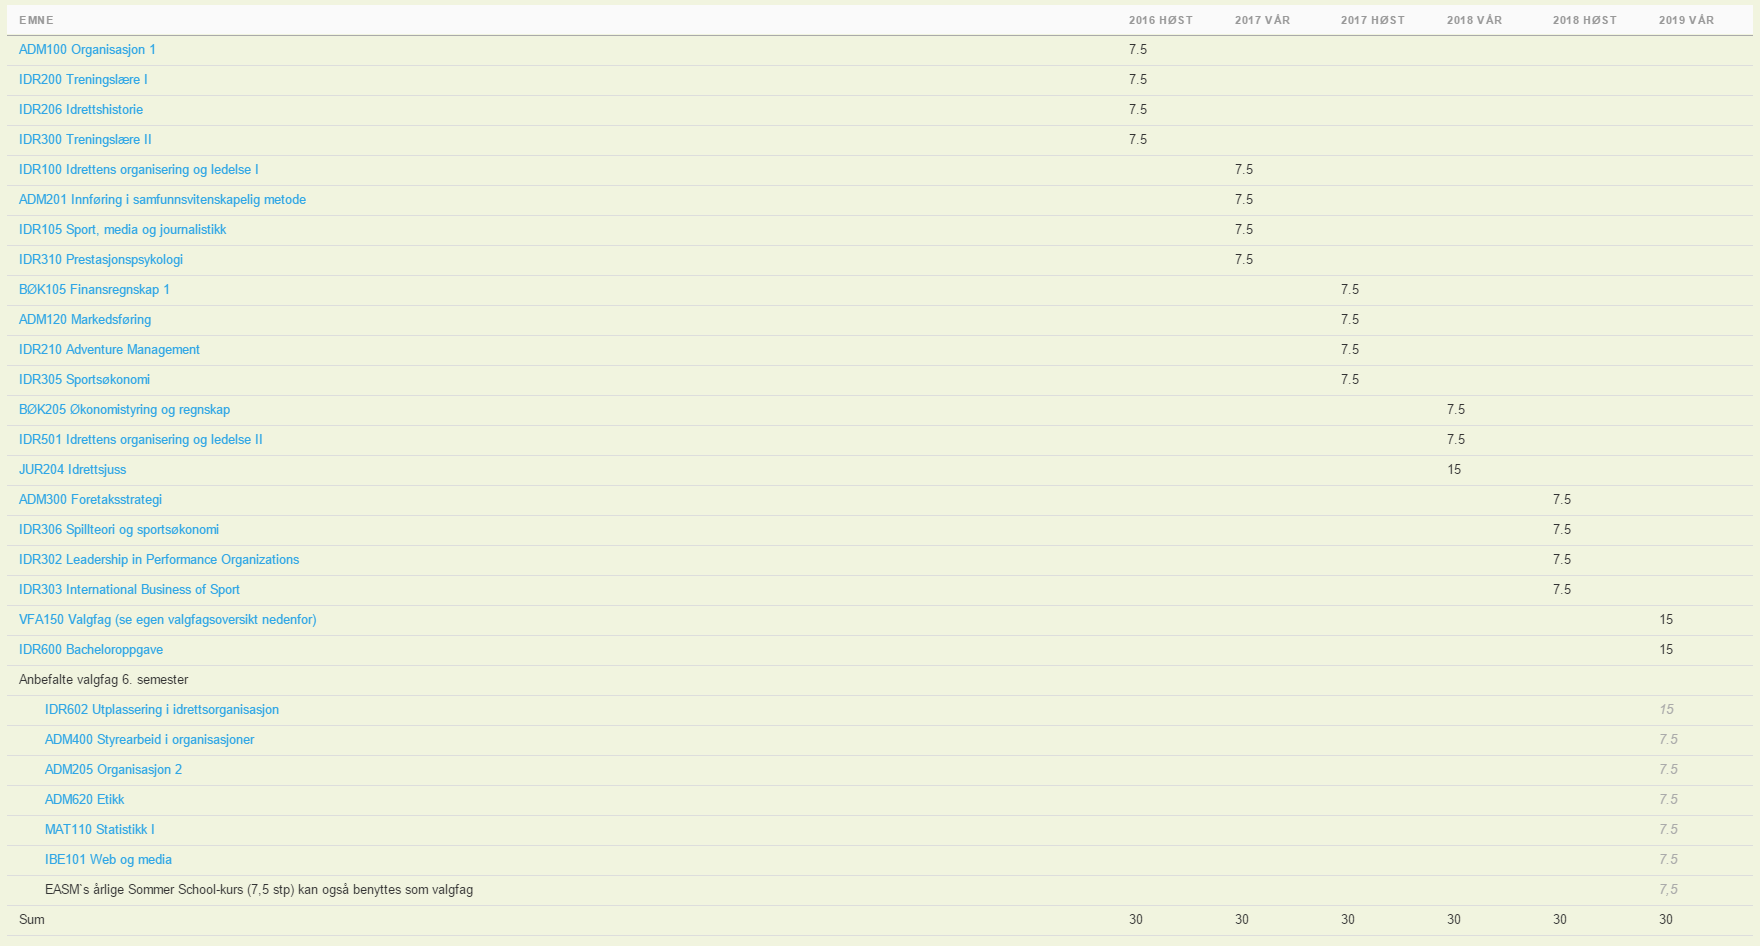This screenshot has width=1760, height=946.
Task: Click the 2017 HØST column header
Action: click(1372, 20)
